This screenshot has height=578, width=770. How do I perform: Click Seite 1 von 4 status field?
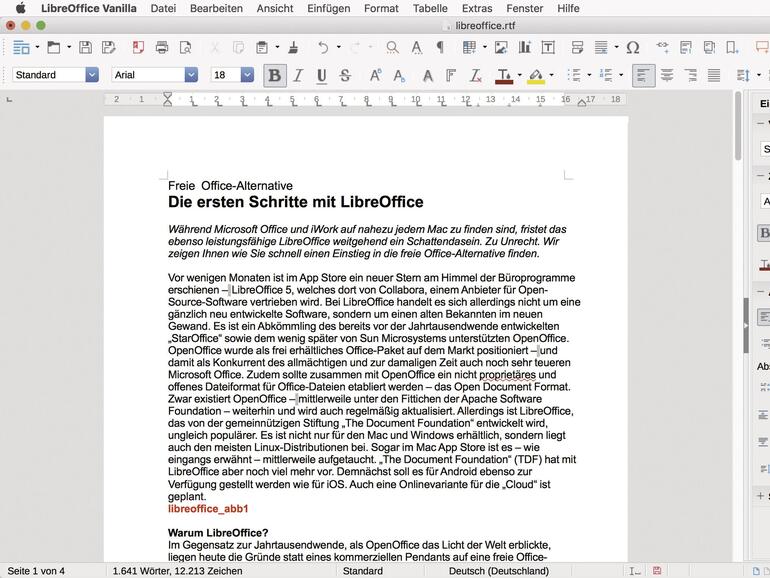tap(36, 571)
